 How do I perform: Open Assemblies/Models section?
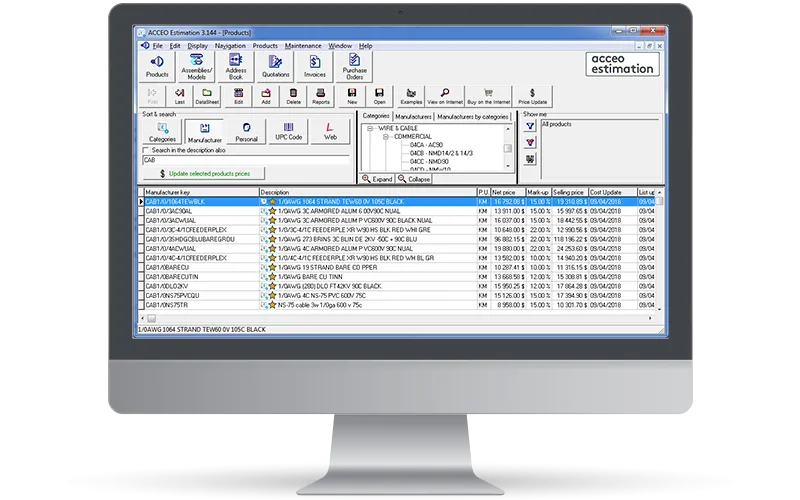(x=195, y=67)
